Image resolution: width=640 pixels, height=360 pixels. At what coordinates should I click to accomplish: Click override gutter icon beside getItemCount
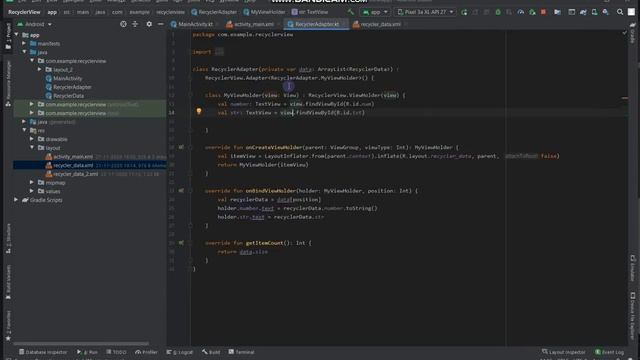pyautogui.click(x=181, y=243)
